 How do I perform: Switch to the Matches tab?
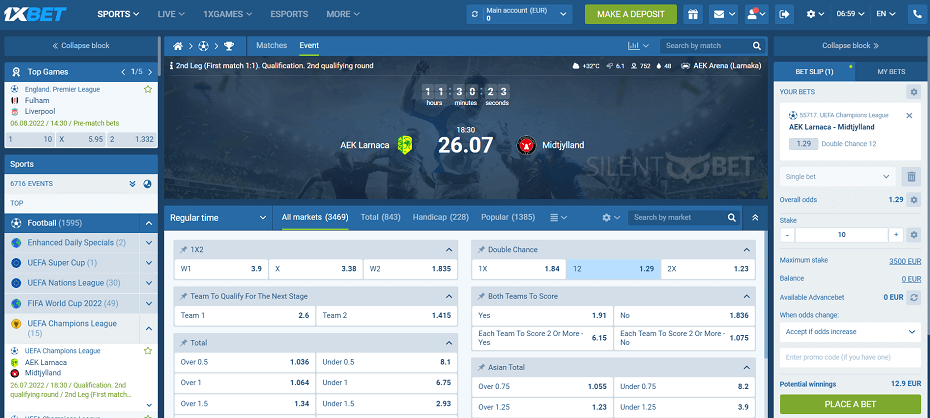tap(271, 46)
